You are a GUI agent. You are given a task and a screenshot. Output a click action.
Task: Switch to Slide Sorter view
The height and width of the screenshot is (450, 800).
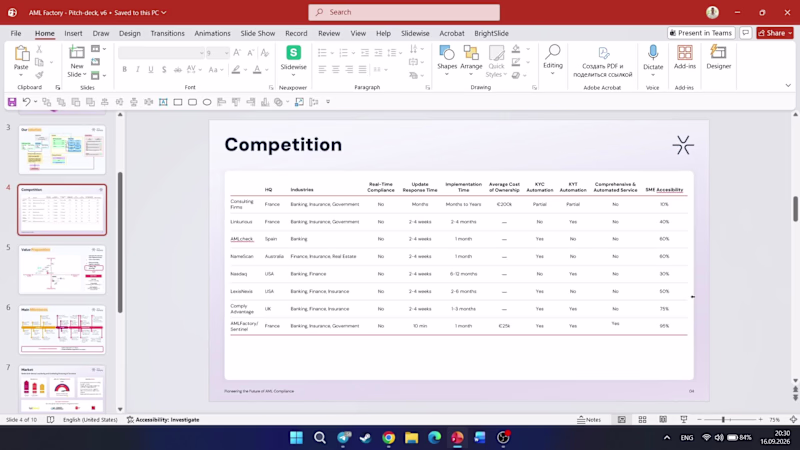[642, 419]
